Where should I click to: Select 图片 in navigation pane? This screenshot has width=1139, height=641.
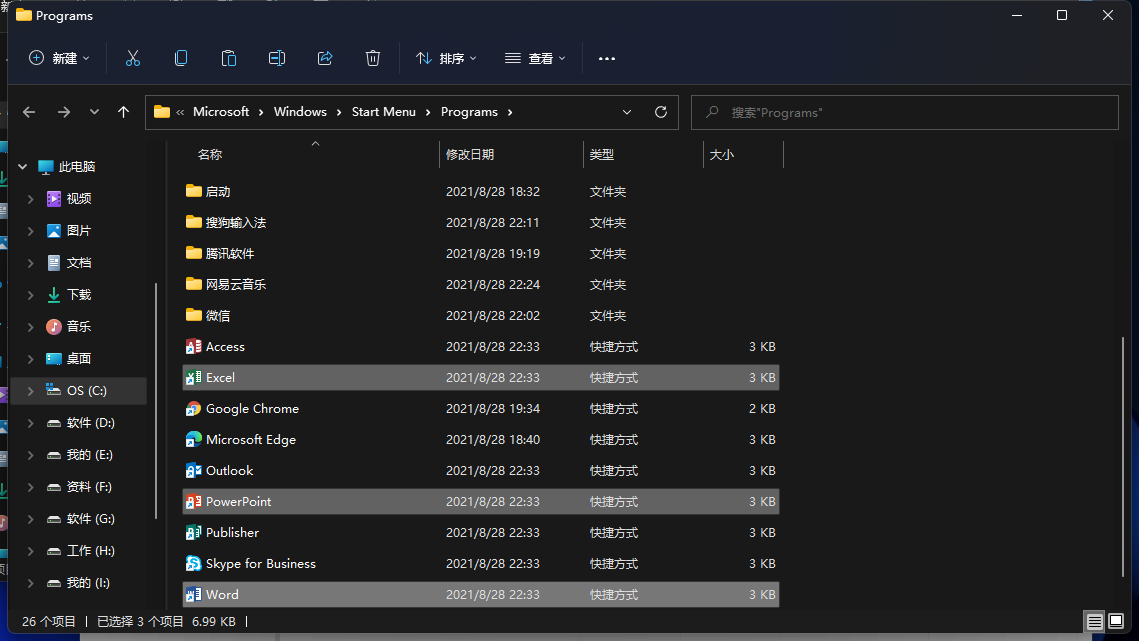pos(78,230)
